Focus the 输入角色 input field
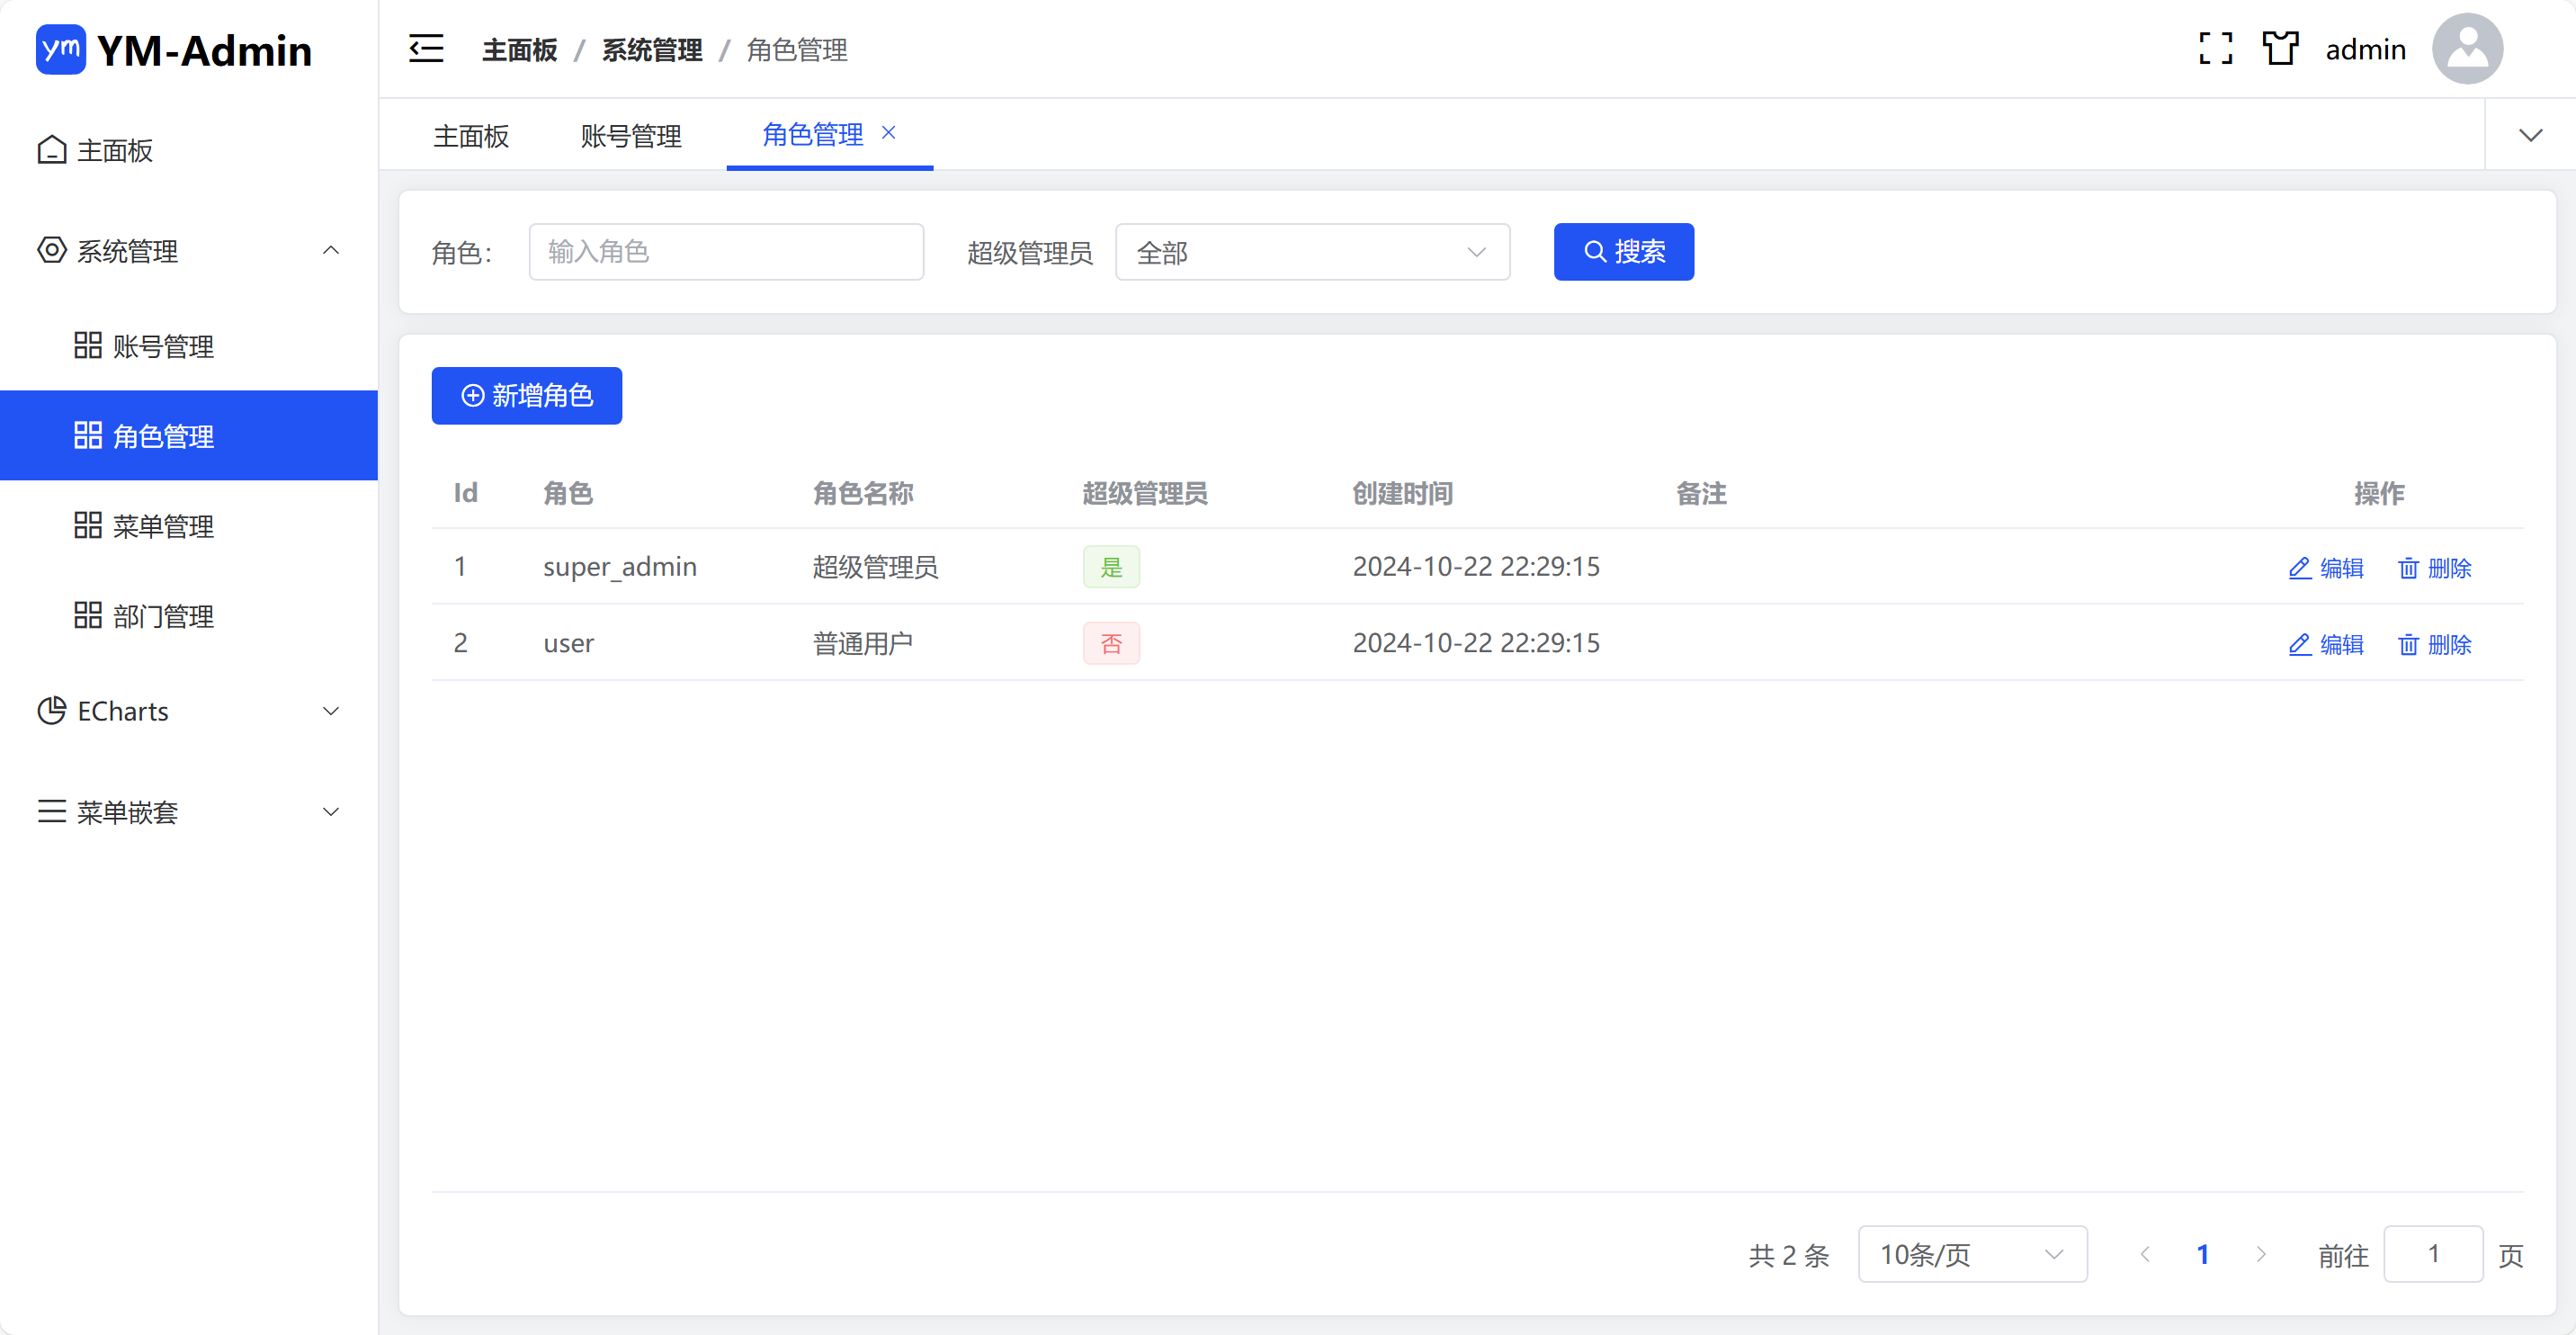This screenshot has width=2576, height=1335. coord(725,252)
